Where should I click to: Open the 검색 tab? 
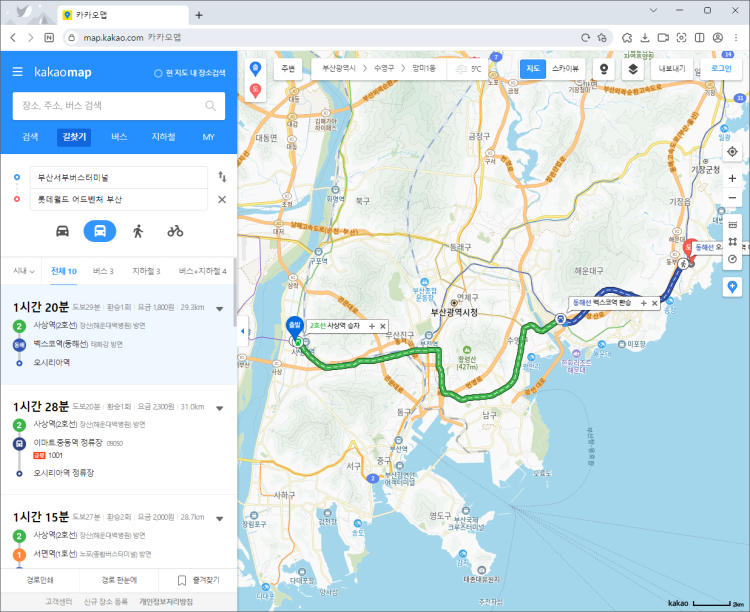tap(30, 137)
